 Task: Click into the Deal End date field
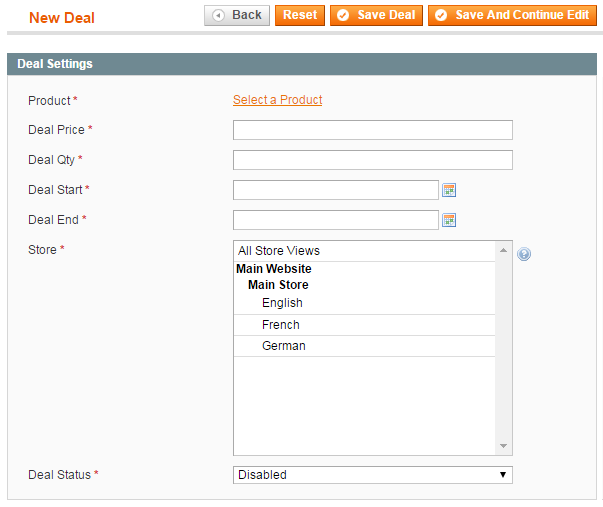tap(336, 220)
